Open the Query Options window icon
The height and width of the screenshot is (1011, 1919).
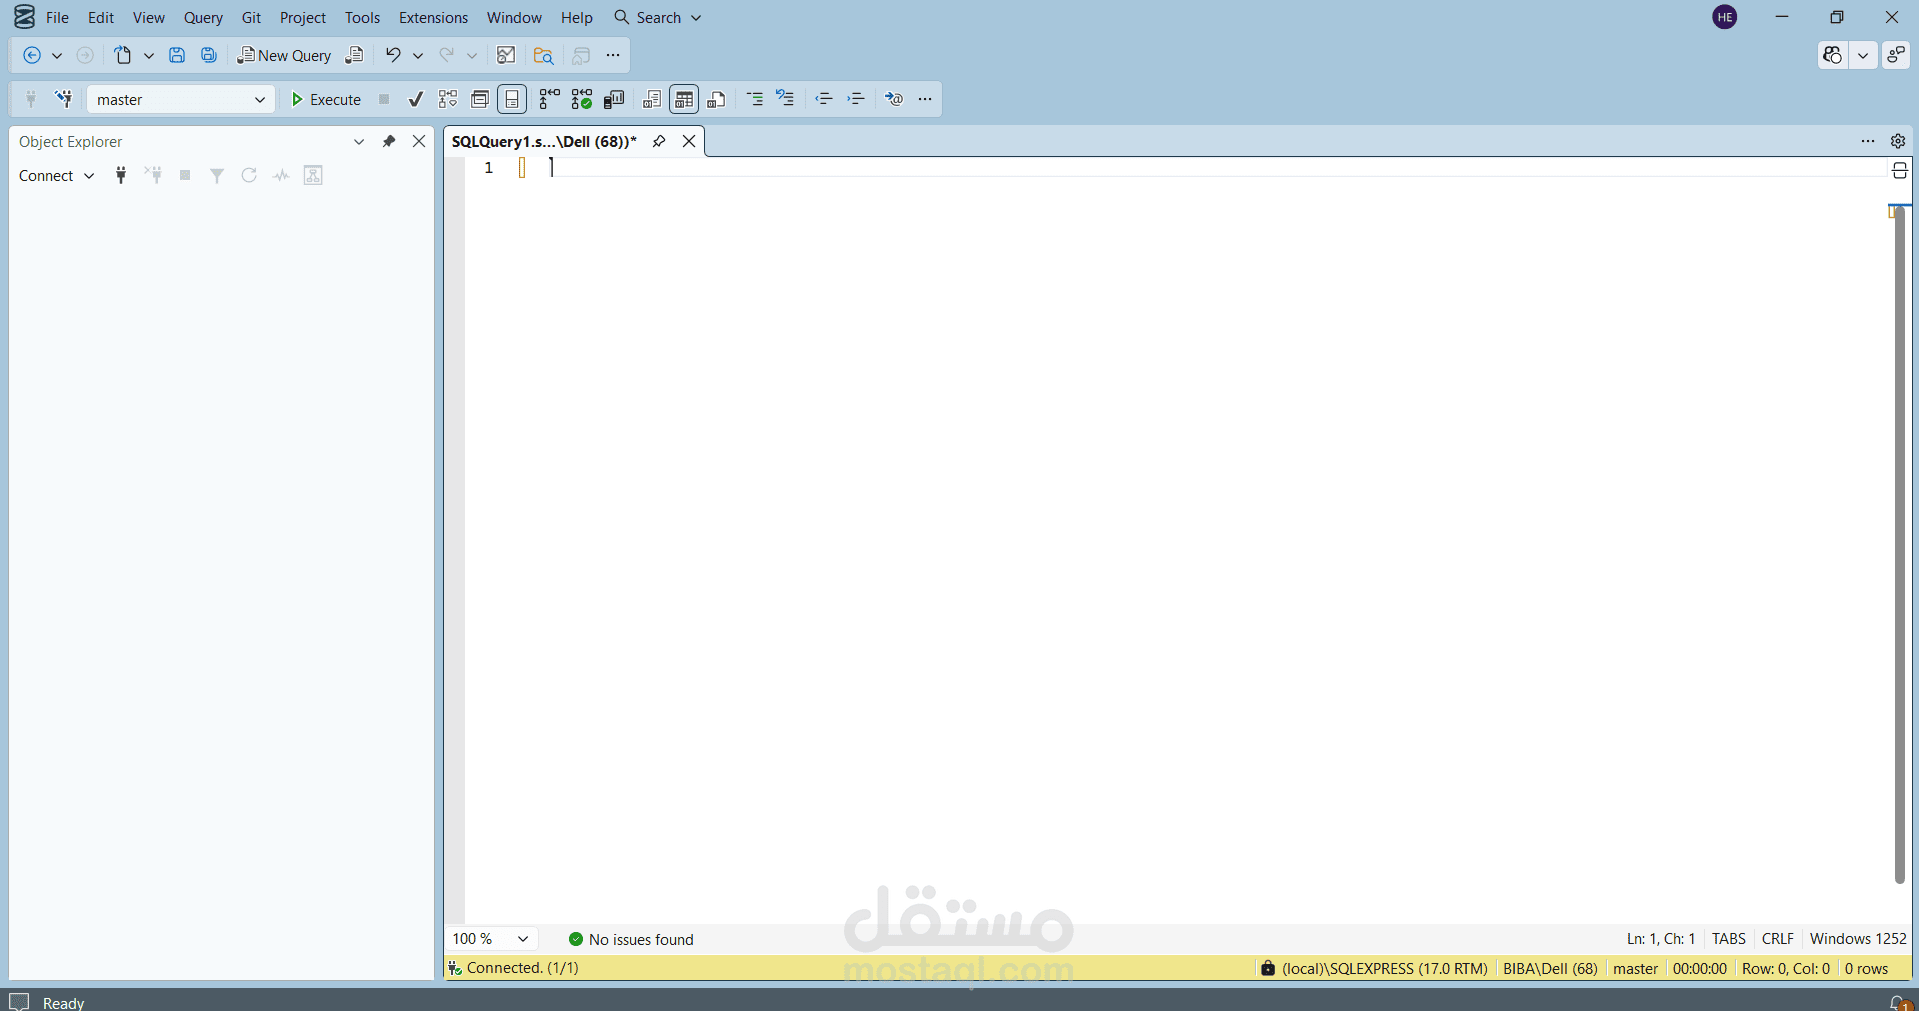[x=480, y=99]
